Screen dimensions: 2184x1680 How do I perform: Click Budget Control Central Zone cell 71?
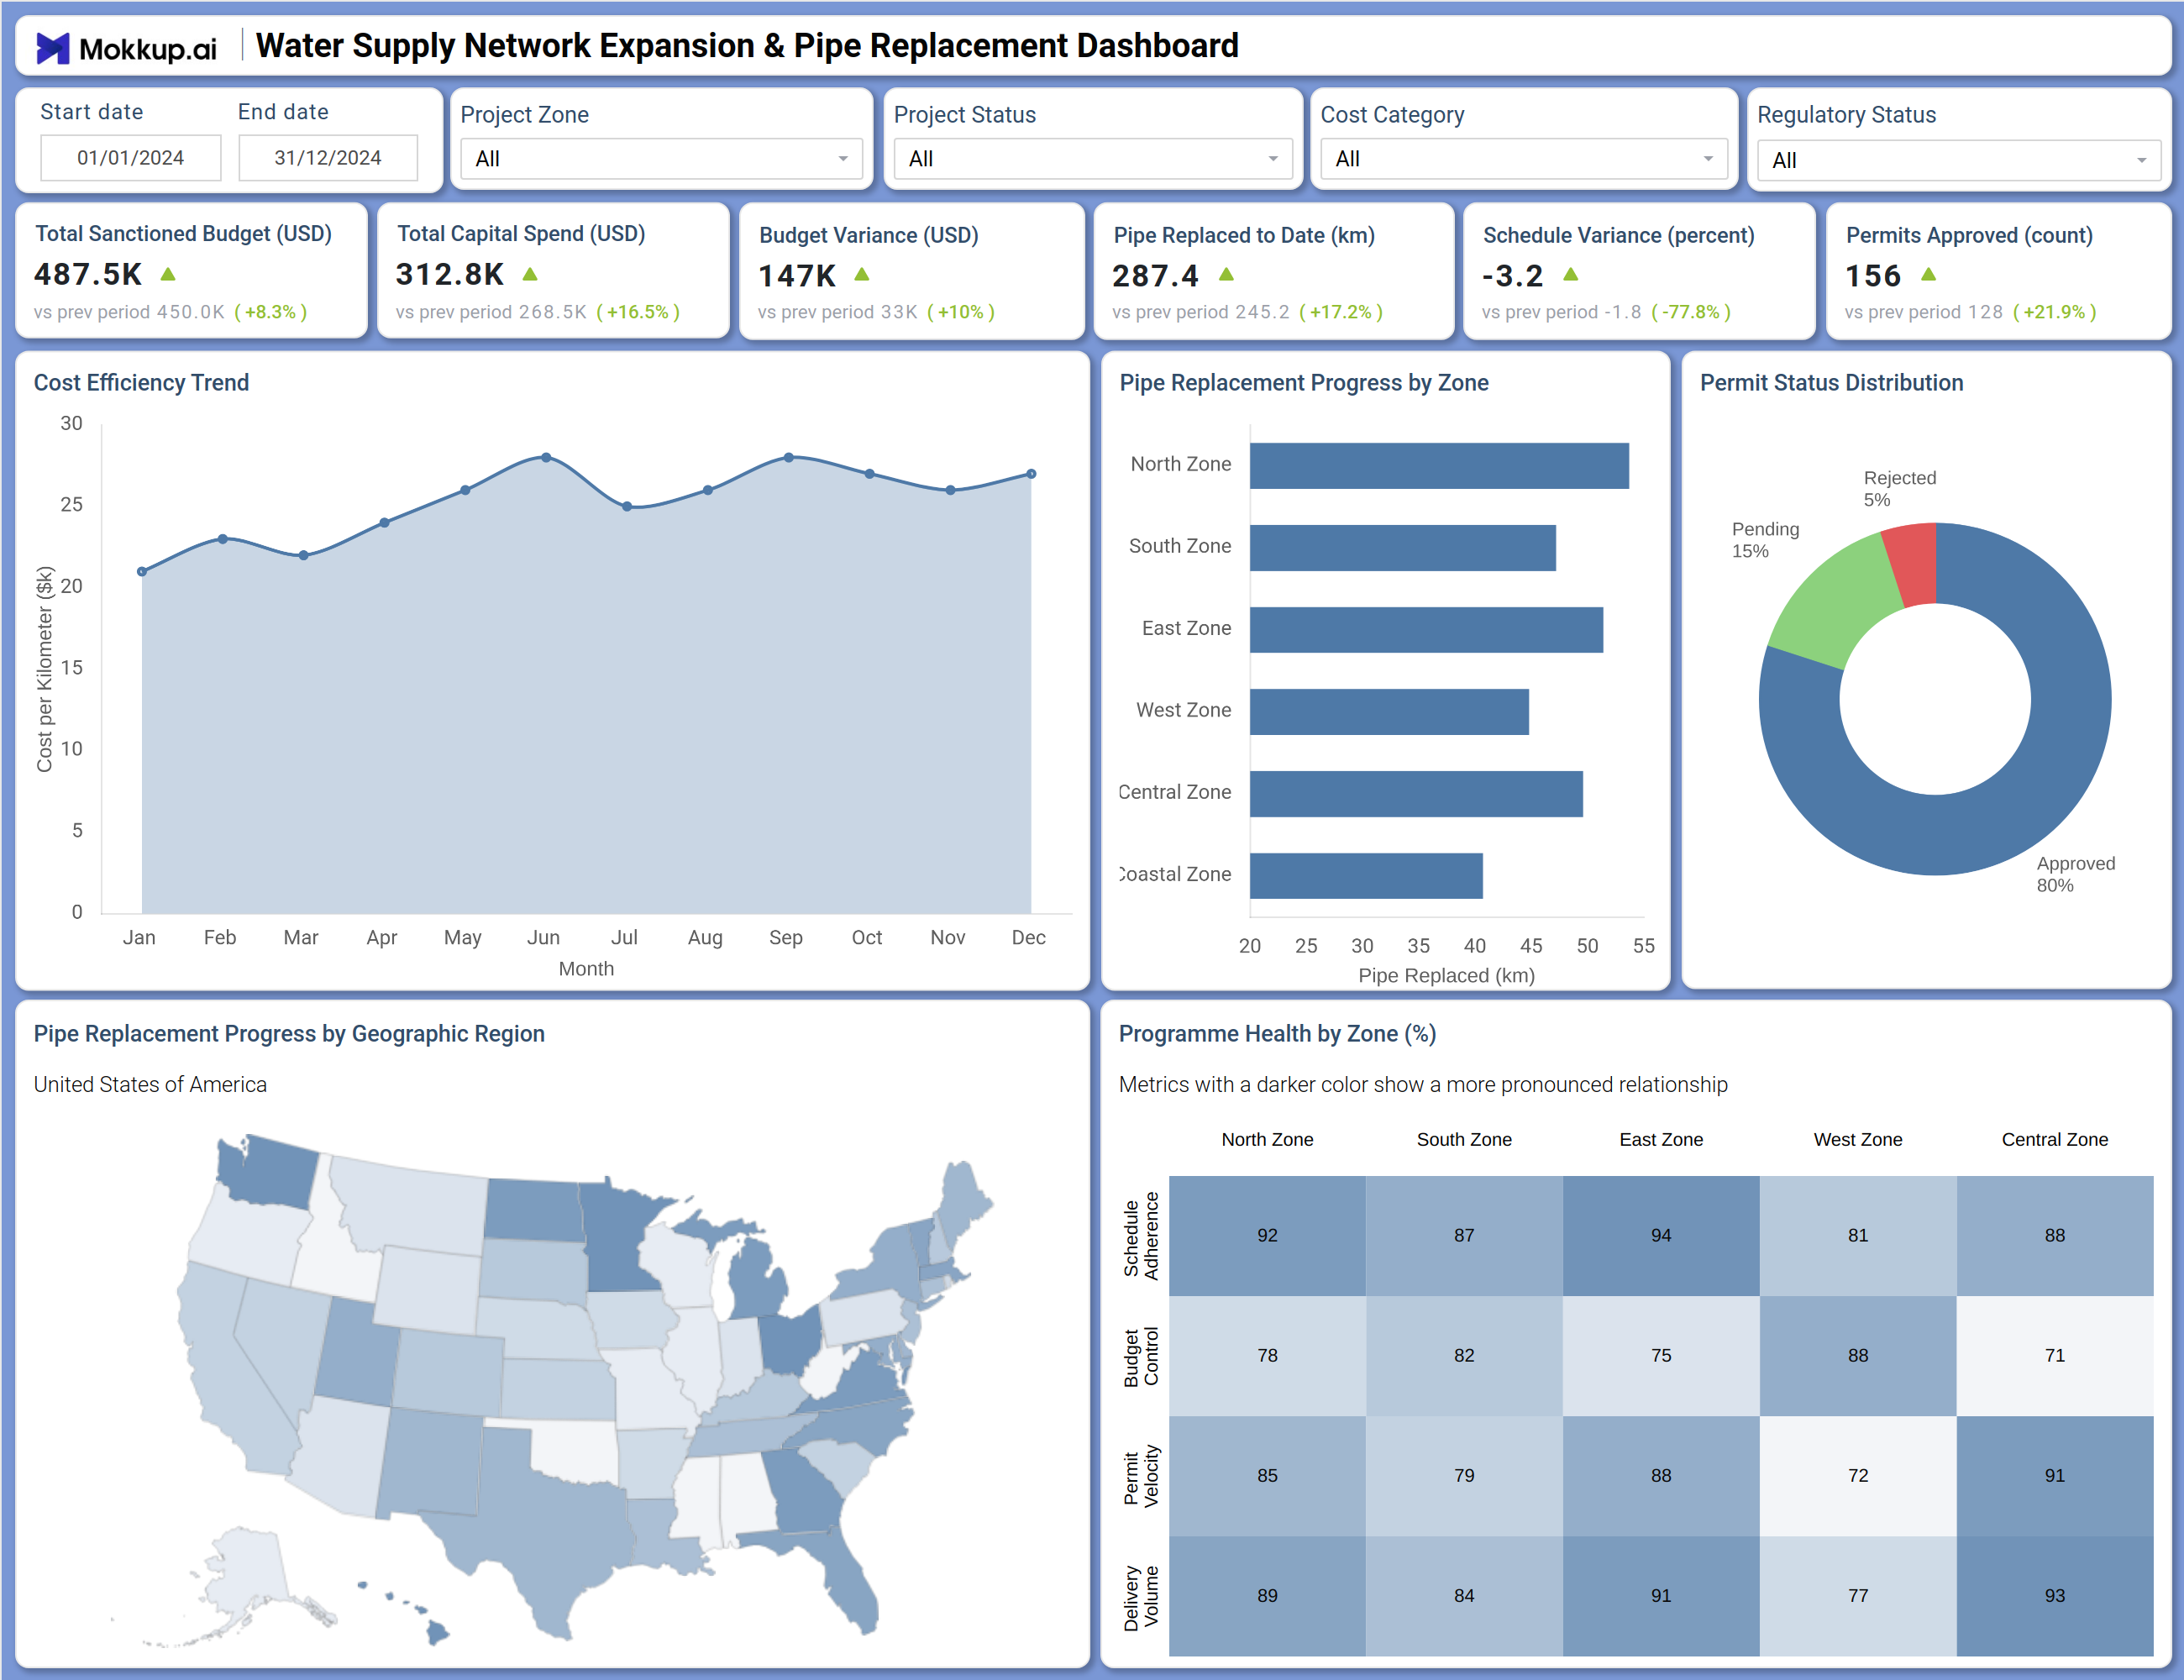tap(2055, 1356)
